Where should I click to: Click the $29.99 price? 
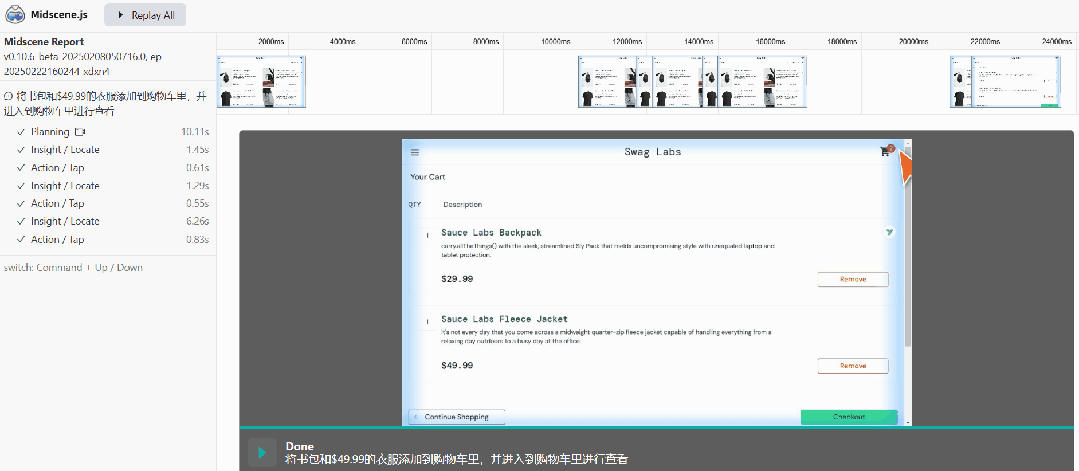pyautogui.click(x=457, y=280)
